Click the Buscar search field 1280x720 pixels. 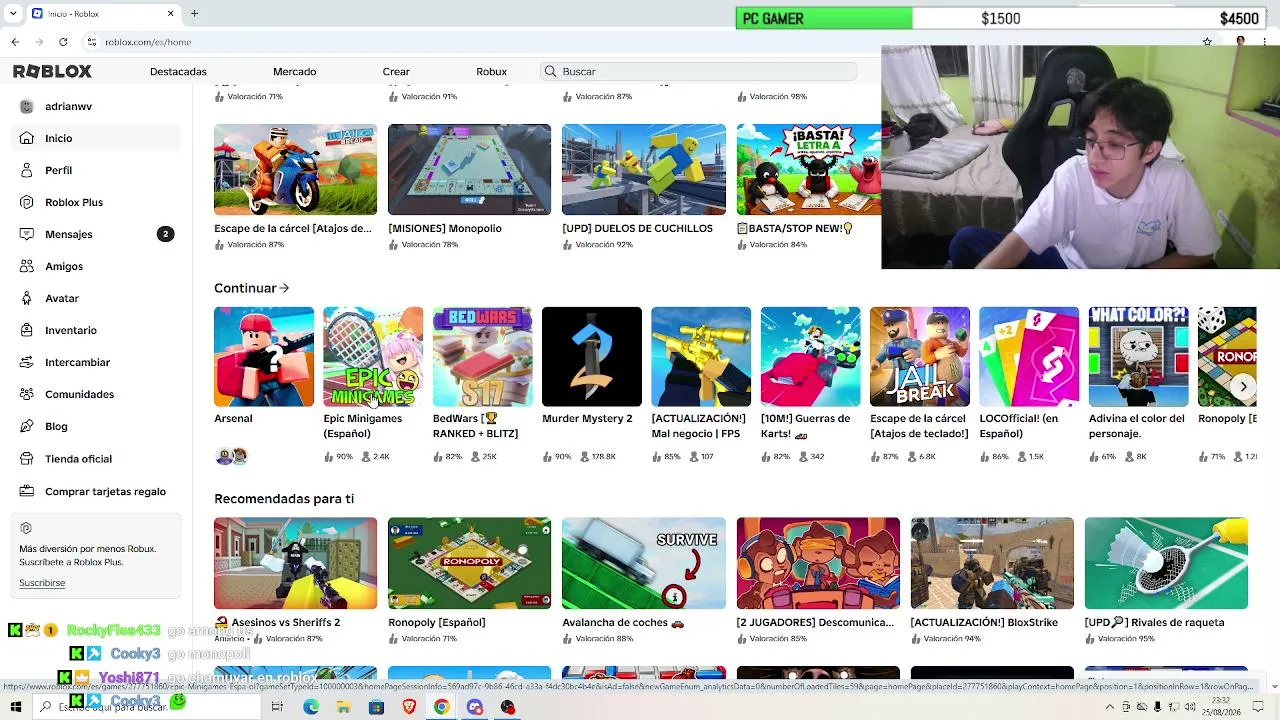click(699, 72)
